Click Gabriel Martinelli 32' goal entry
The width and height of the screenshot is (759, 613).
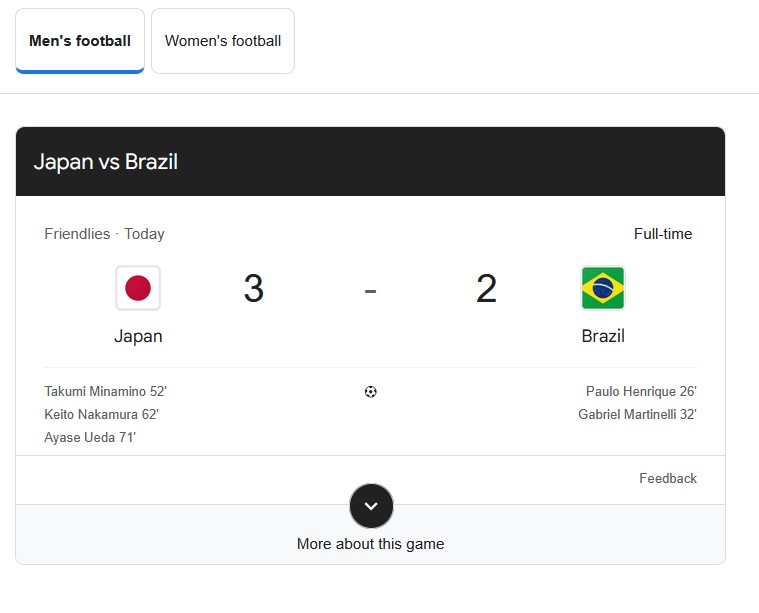tap(637, 414)
